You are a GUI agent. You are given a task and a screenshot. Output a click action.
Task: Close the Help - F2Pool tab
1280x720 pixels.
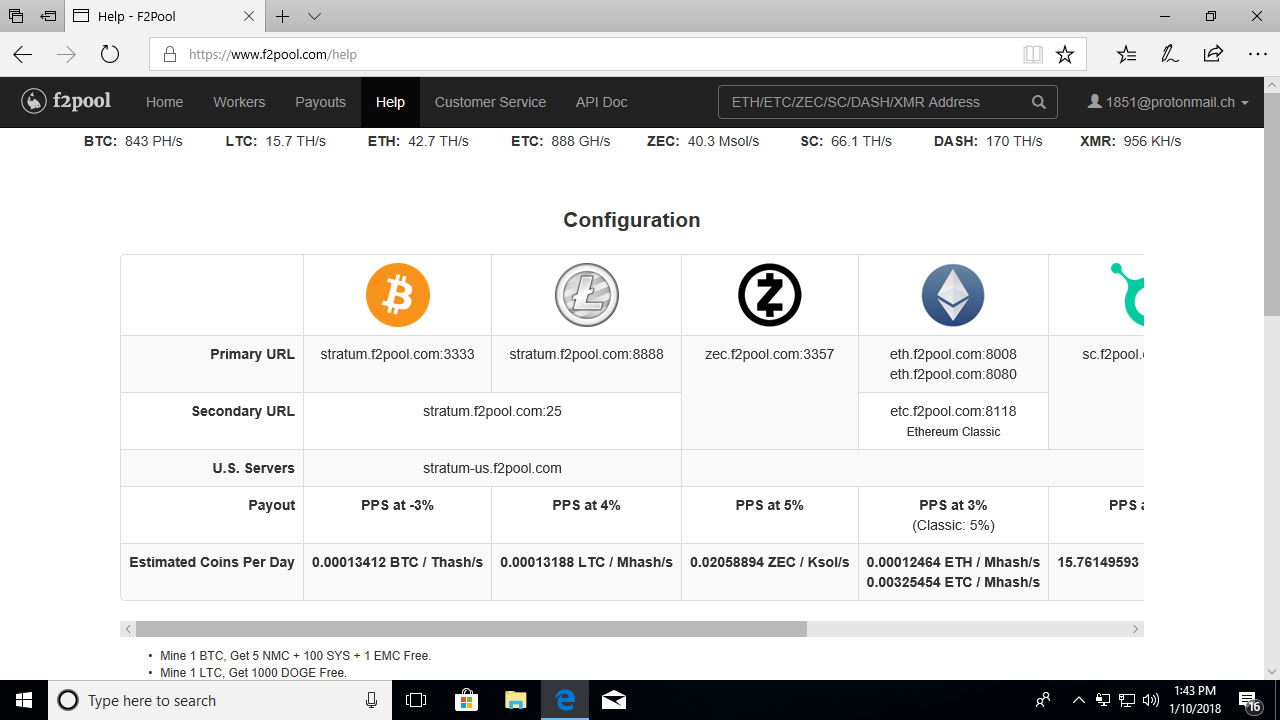[249, 16]
